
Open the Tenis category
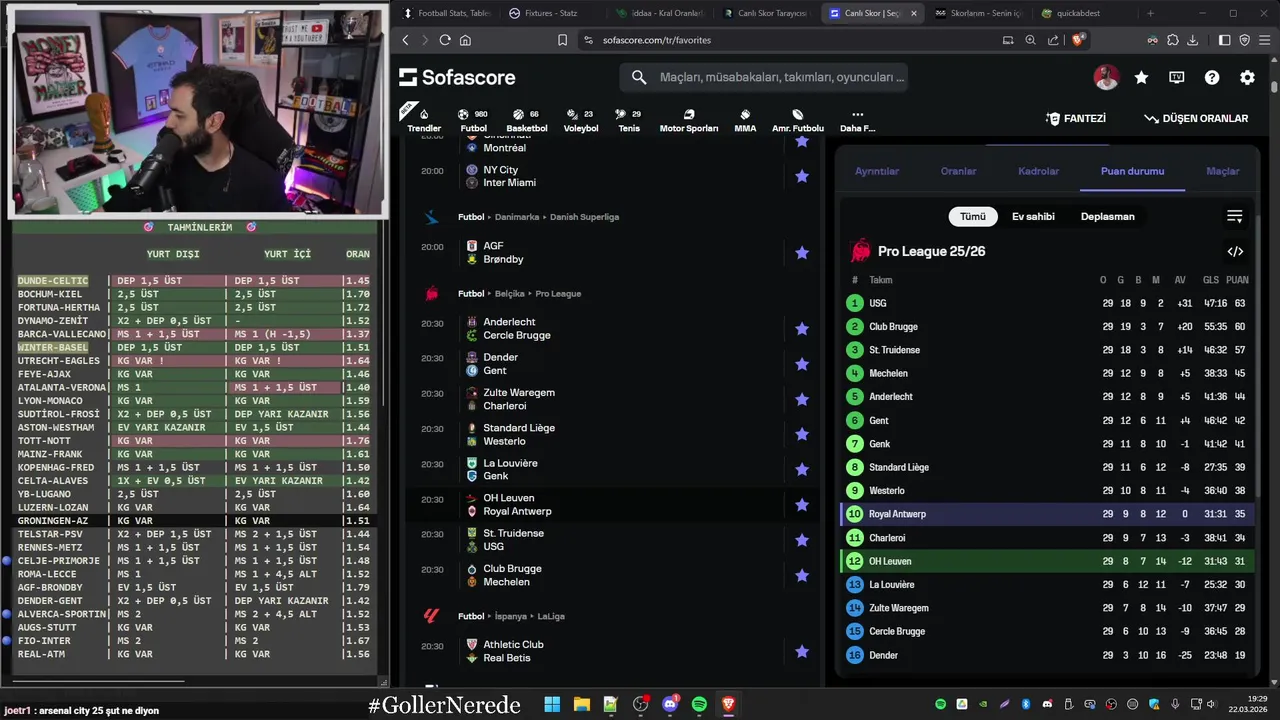[629, 120]
